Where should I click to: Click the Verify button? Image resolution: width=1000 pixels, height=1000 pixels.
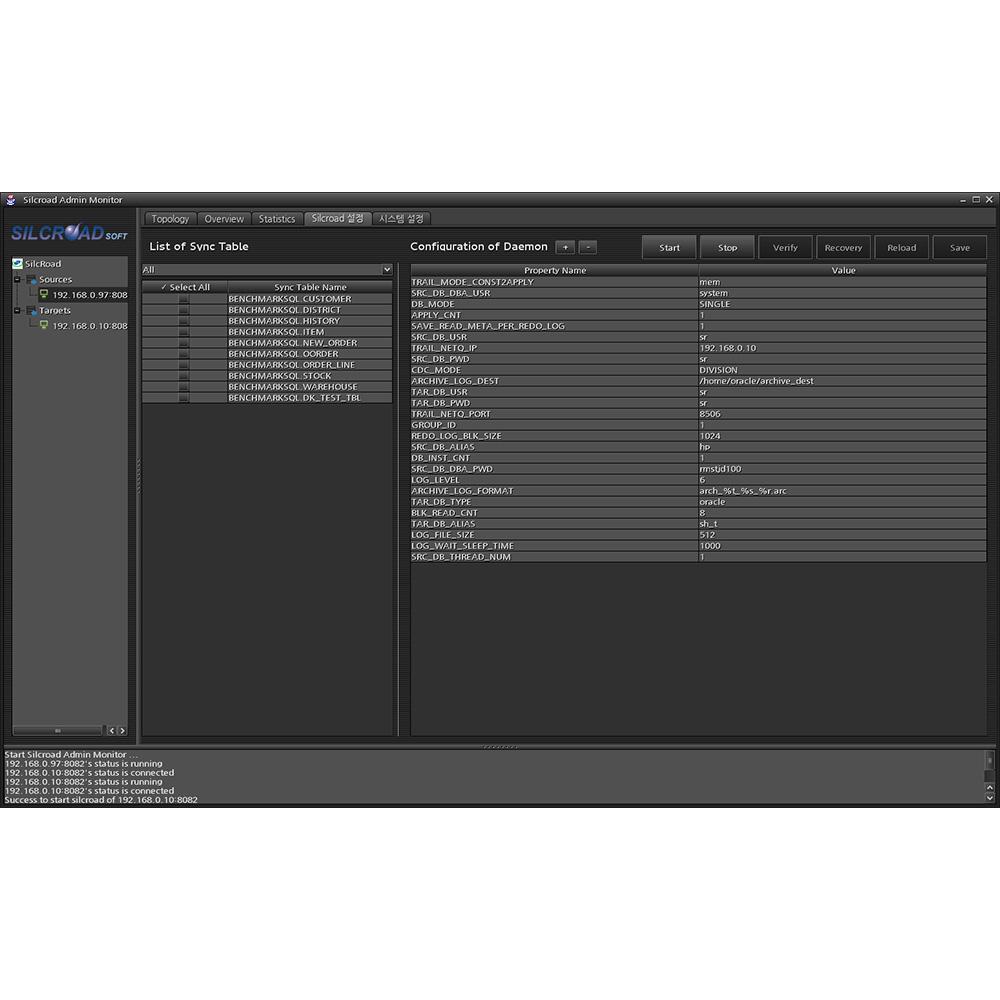coord(785,247)
